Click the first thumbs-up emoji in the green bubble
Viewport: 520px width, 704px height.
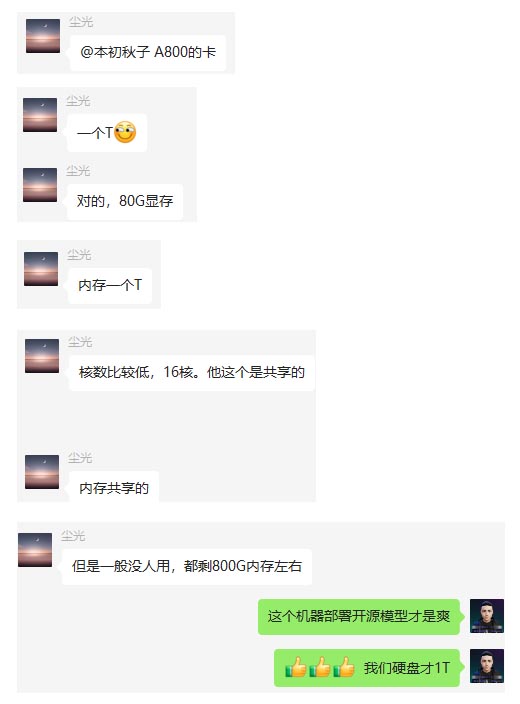click(296, 667)
